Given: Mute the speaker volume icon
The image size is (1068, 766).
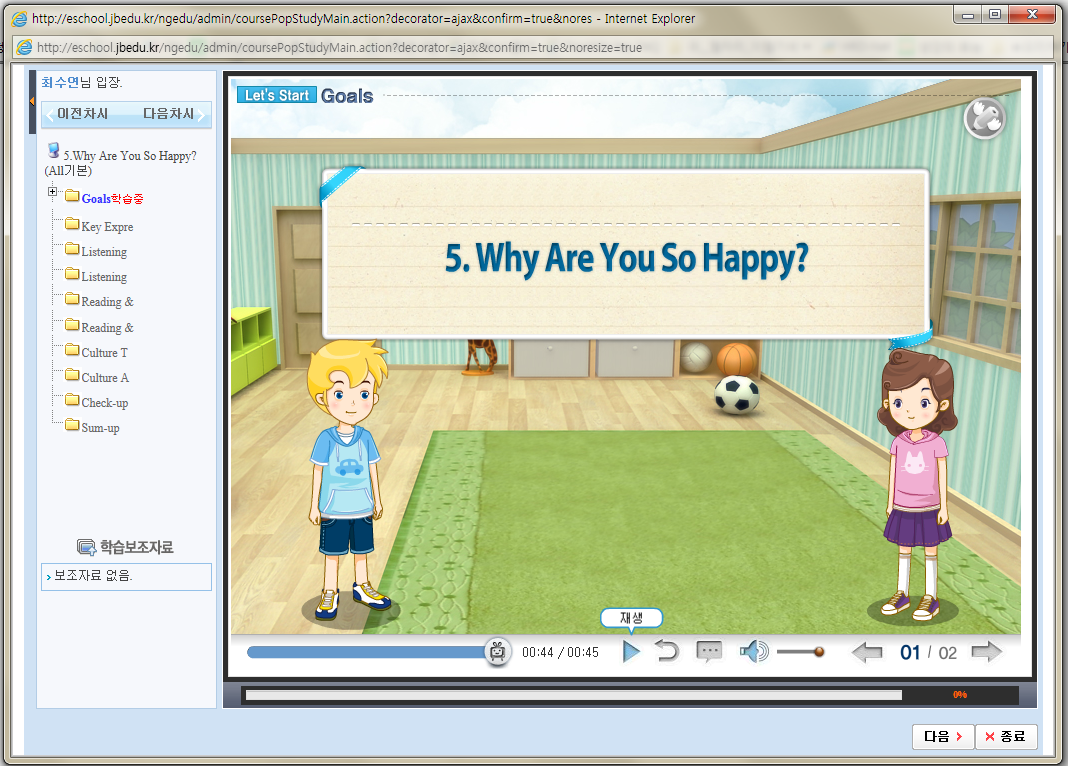Looking at the screenshot, I should (x=753, y=652).
